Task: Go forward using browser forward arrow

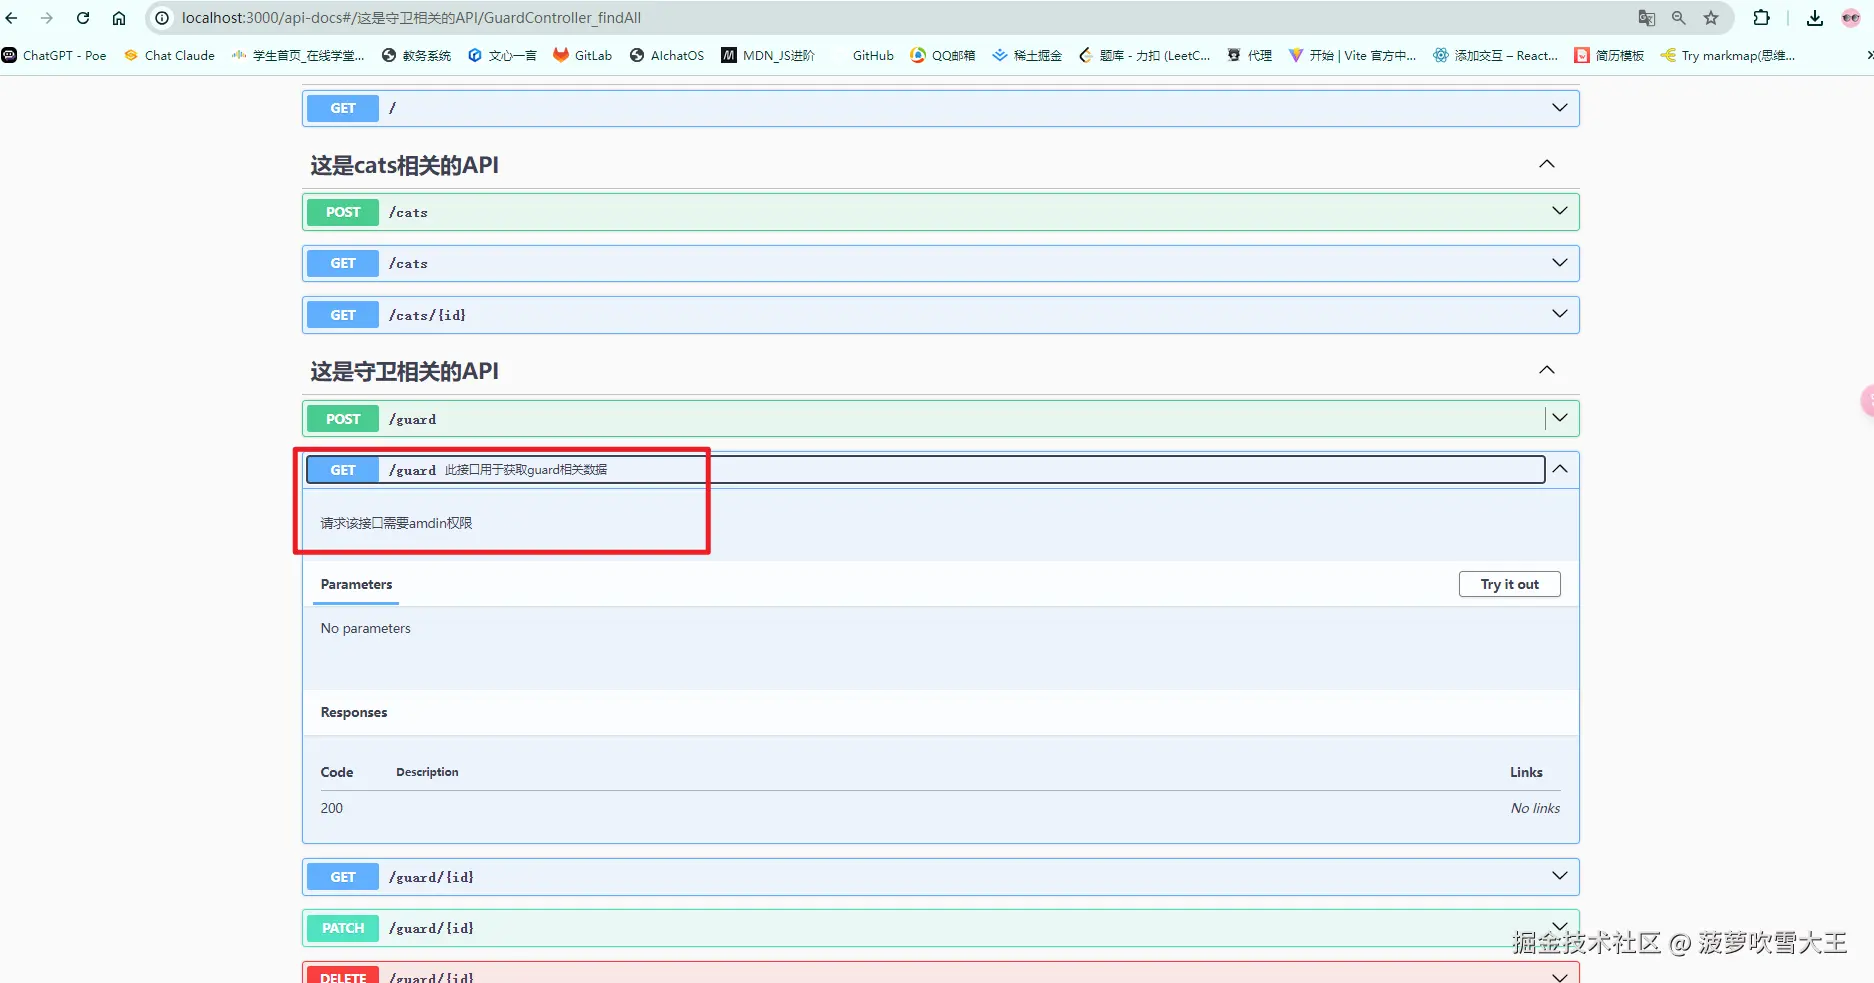Action: [x=47, y=18]
